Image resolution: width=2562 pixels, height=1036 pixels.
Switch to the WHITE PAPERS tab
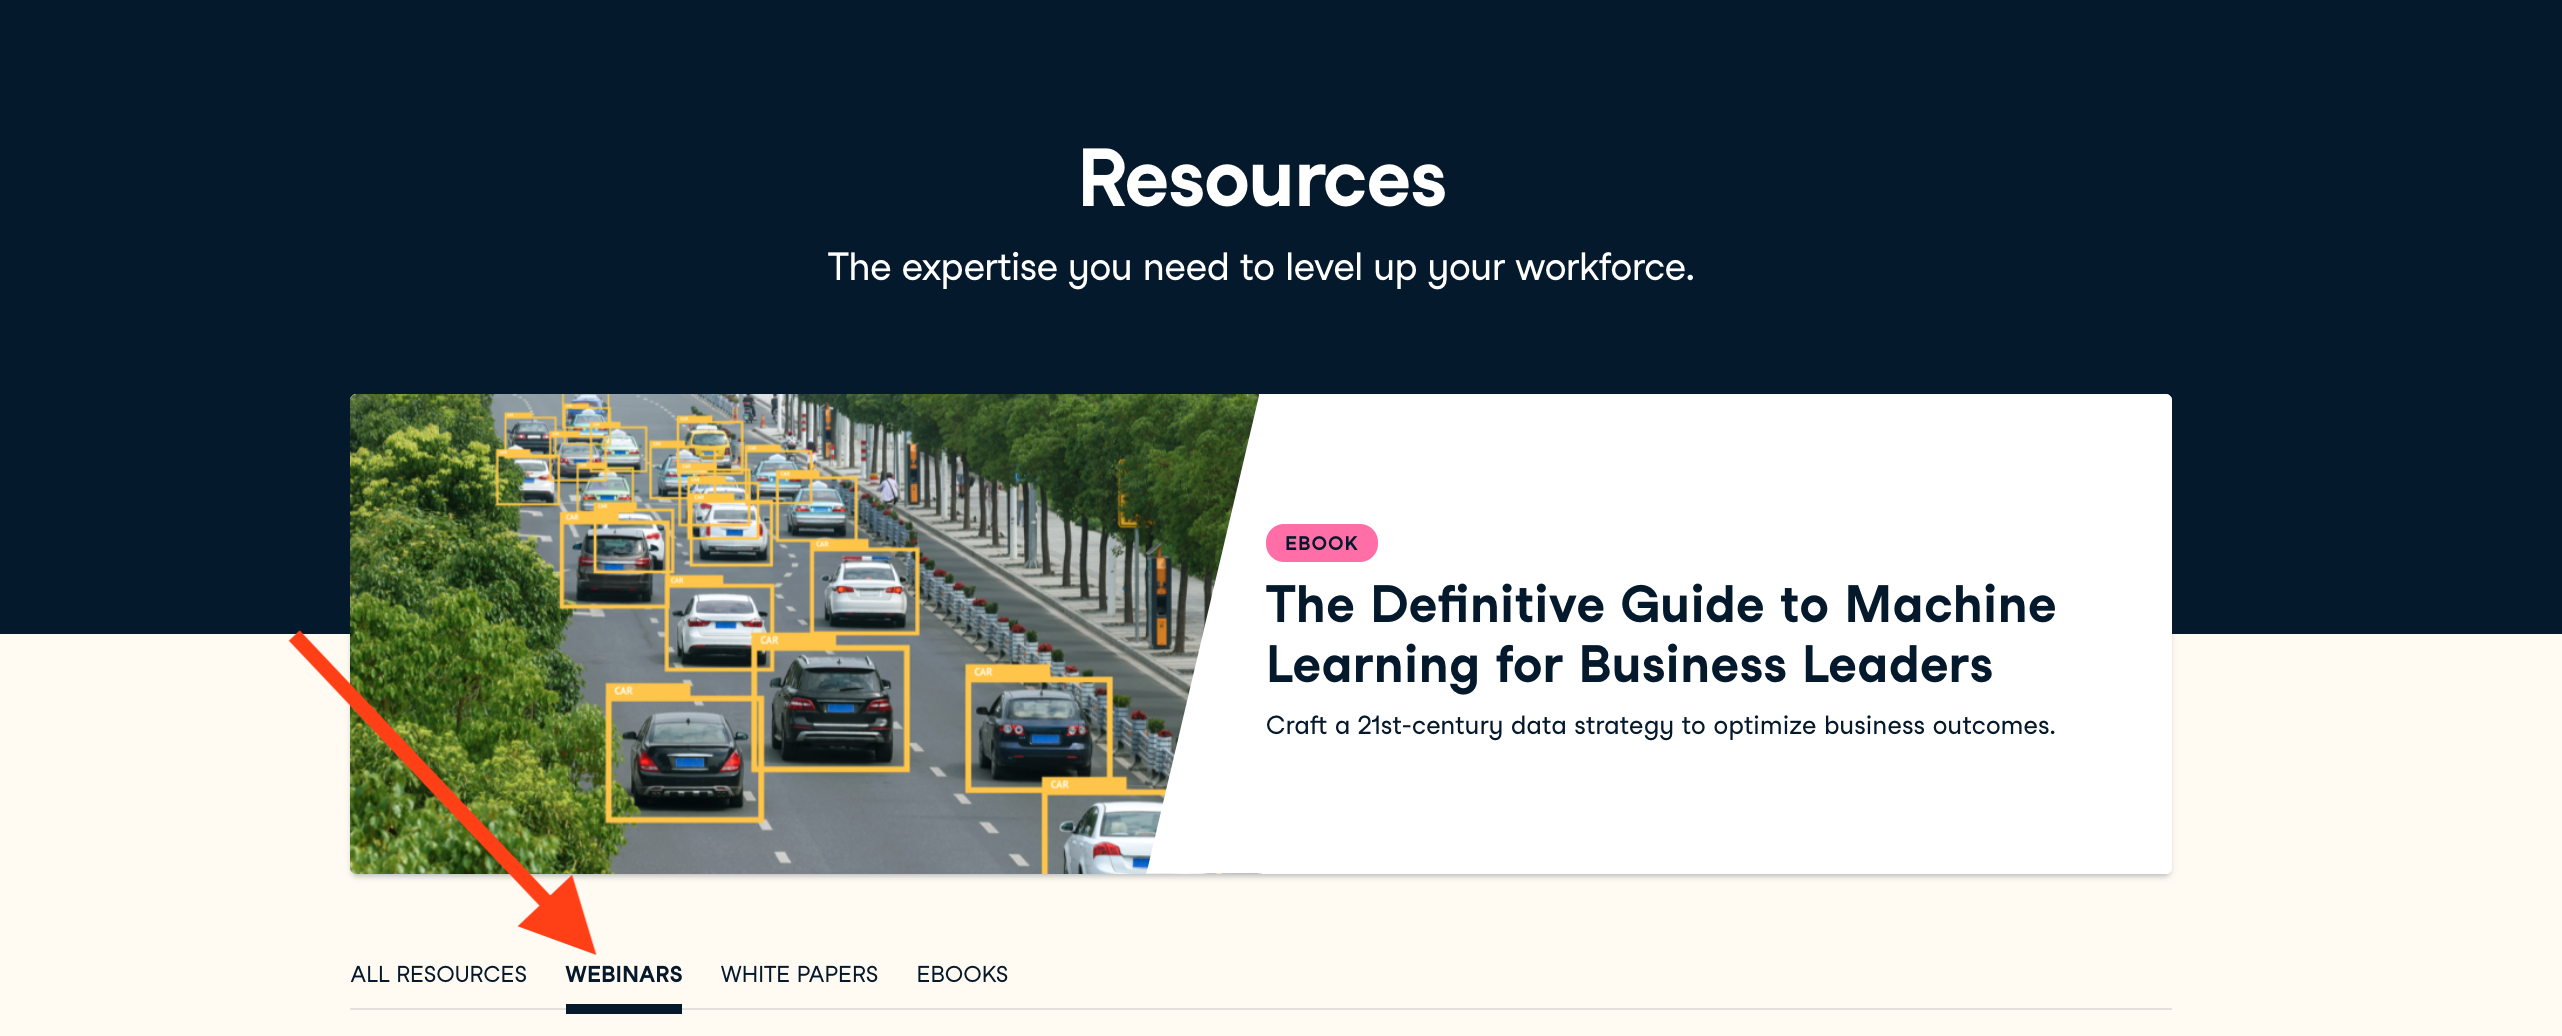click(x=798, y=974)
